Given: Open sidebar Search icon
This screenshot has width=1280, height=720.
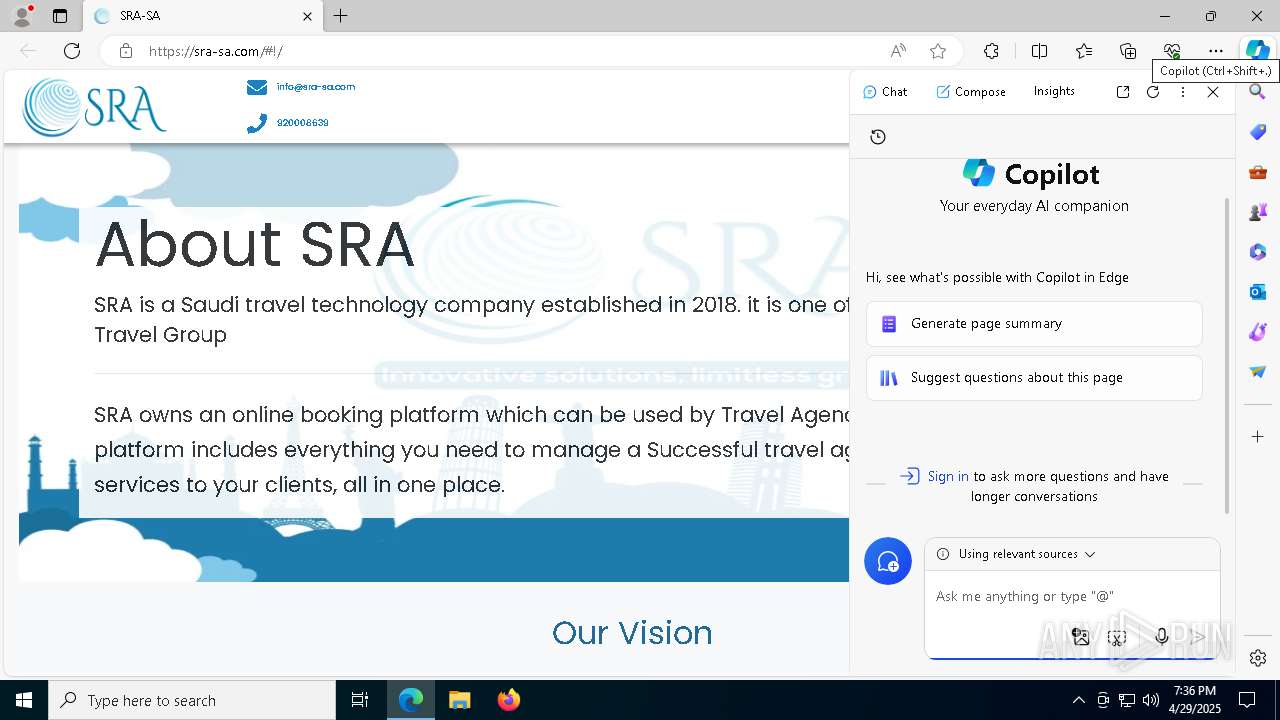Looking at the screenshot, I should point(1258,92).
